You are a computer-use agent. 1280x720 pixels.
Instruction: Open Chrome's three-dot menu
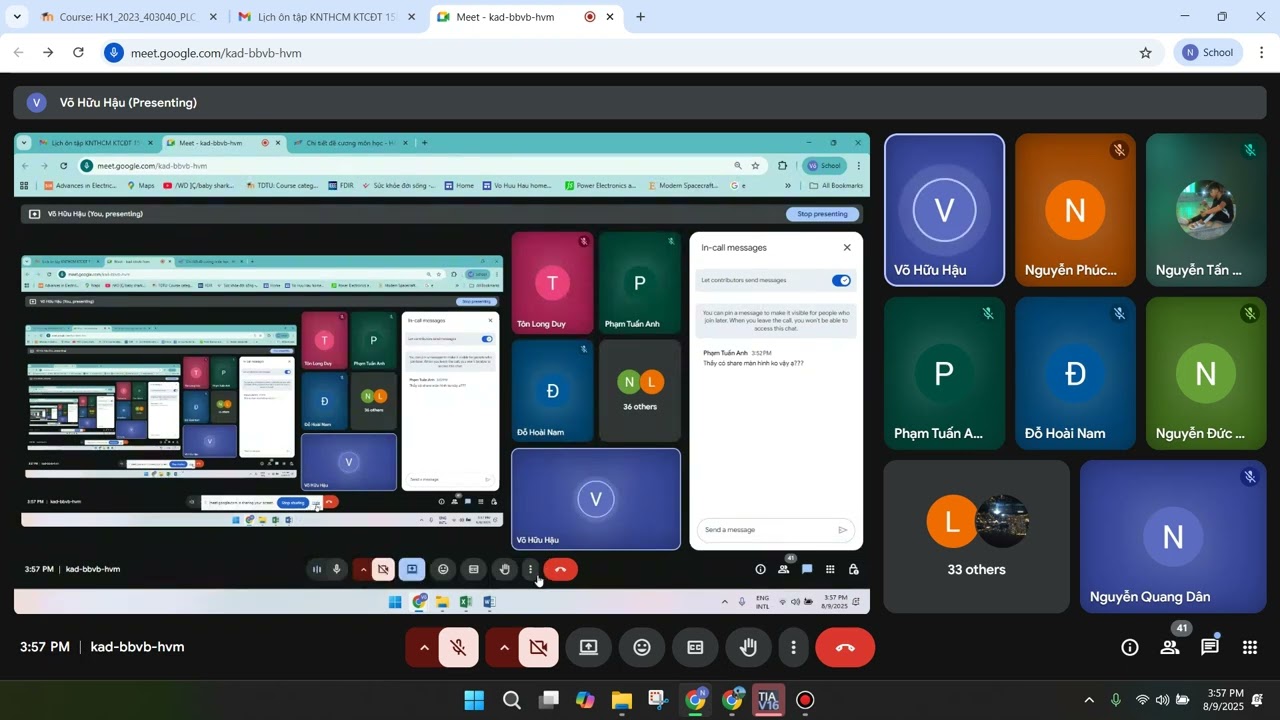coord(1261,53)
